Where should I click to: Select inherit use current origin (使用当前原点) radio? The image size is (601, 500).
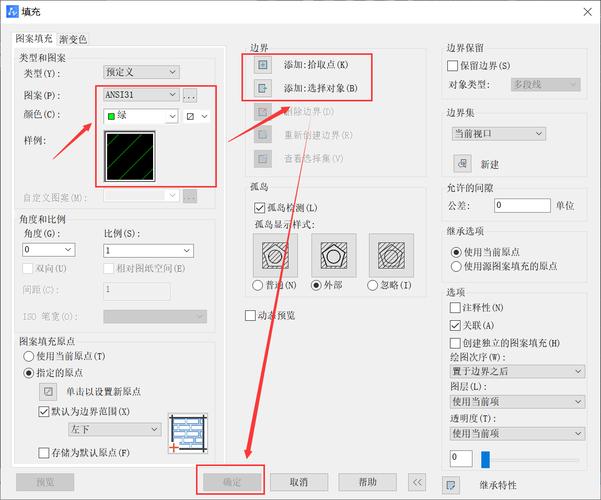[456, 252]
